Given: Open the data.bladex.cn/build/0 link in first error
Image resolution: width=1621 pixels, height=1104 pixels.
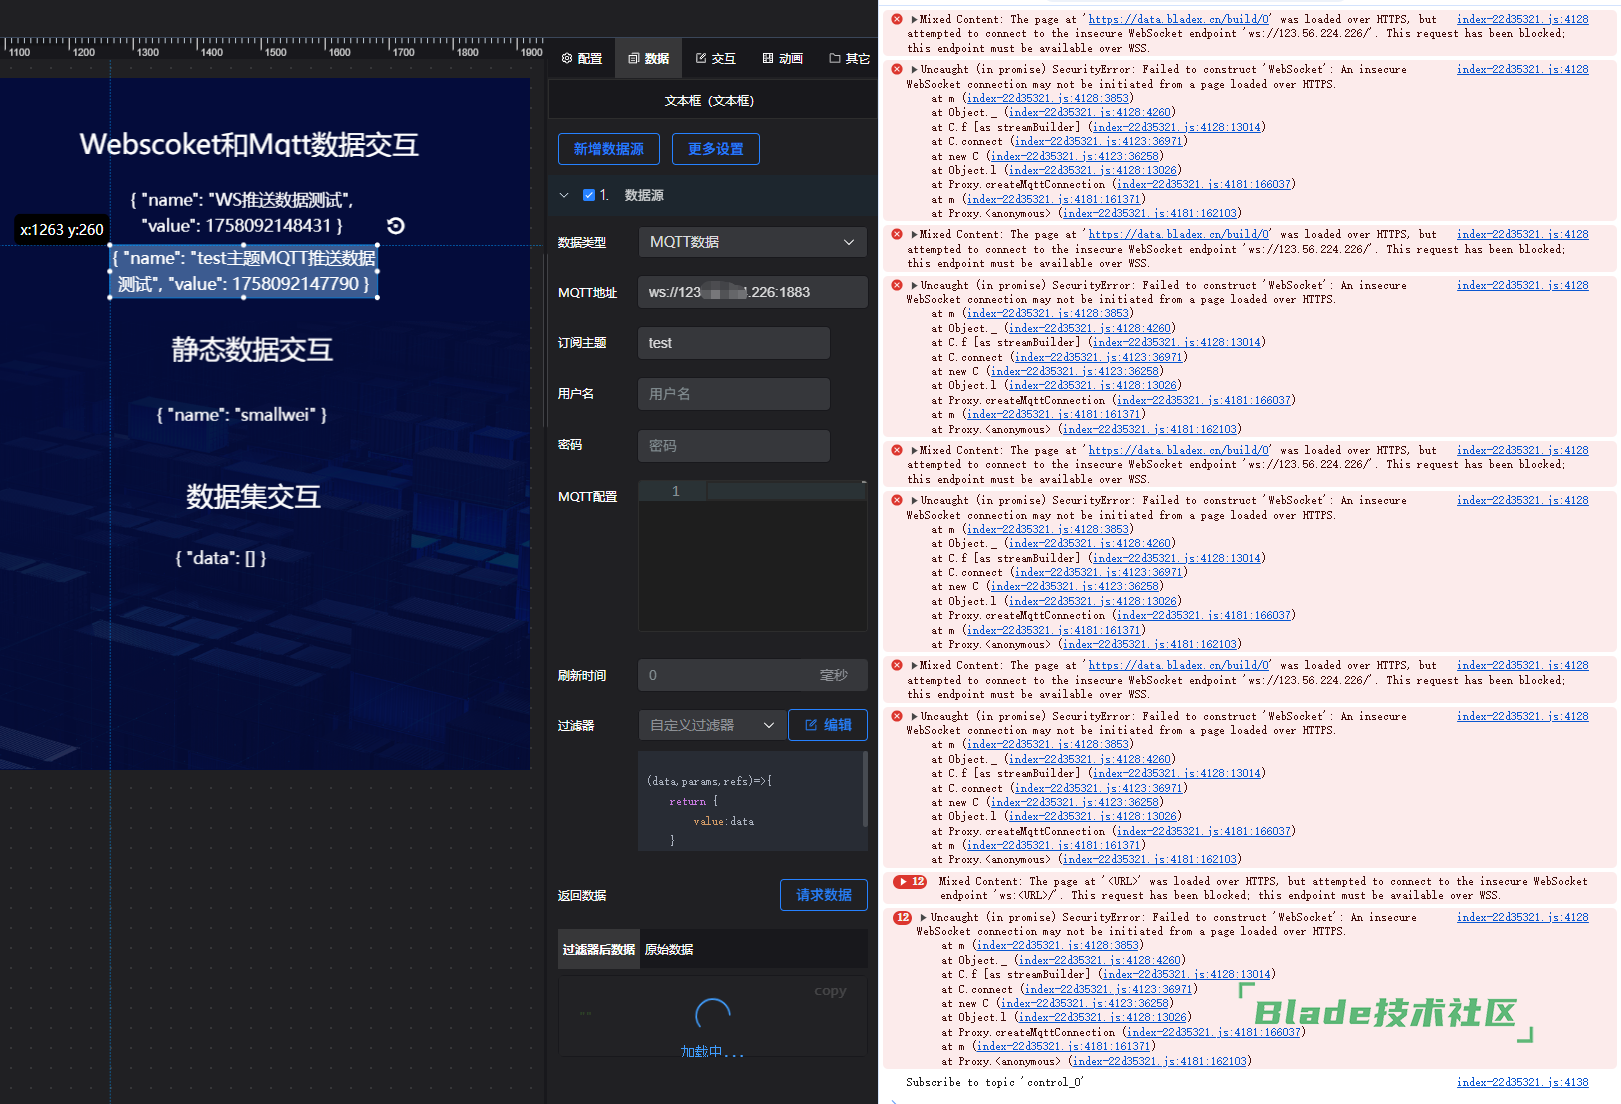Looking at the screenshot, I should click(x=1178, y=19).
